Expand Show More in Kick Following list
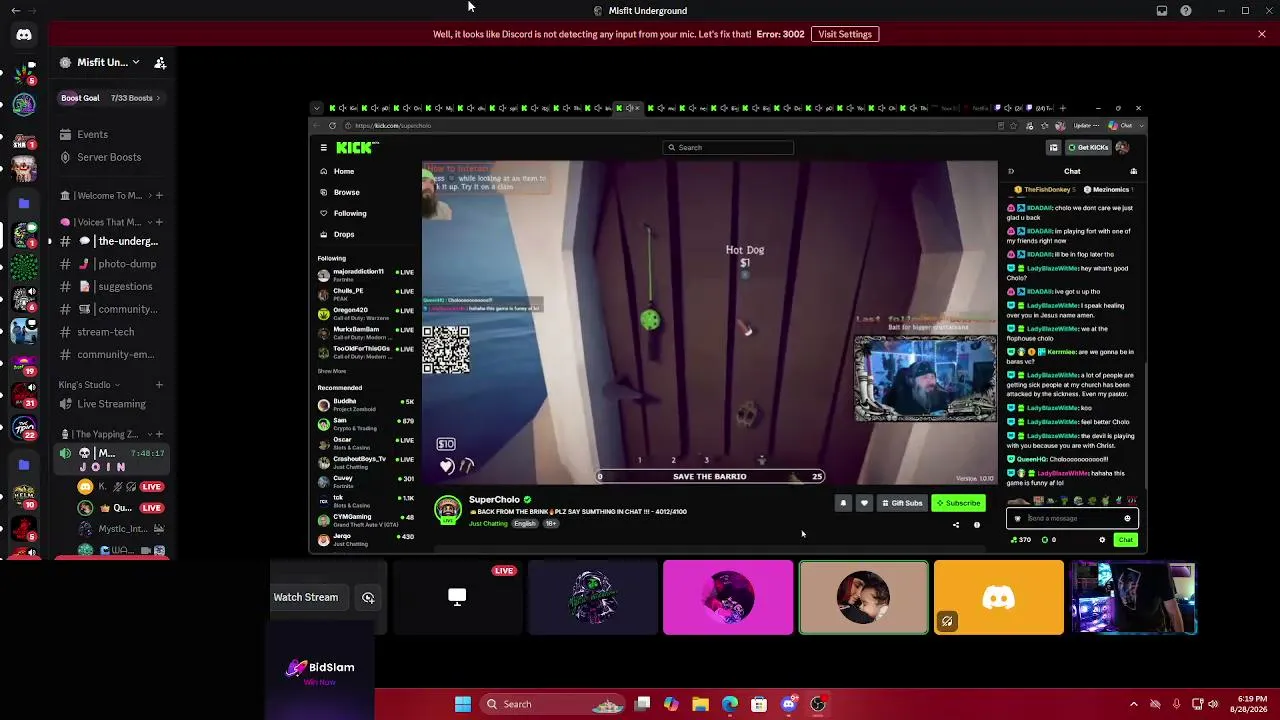 (332, 371)
